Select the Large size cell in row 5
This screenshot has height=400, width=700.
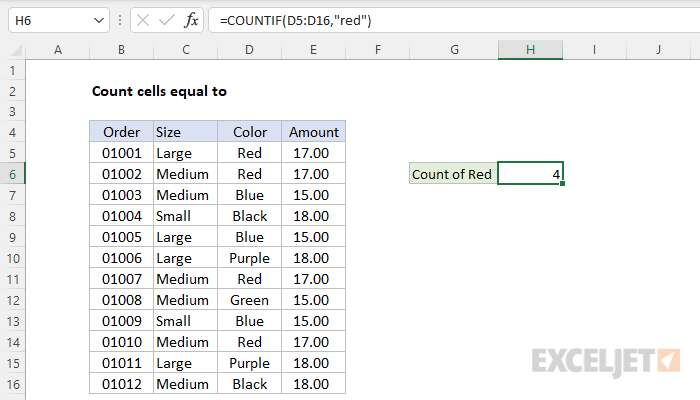pyautogui.click(x=186, y=153)
